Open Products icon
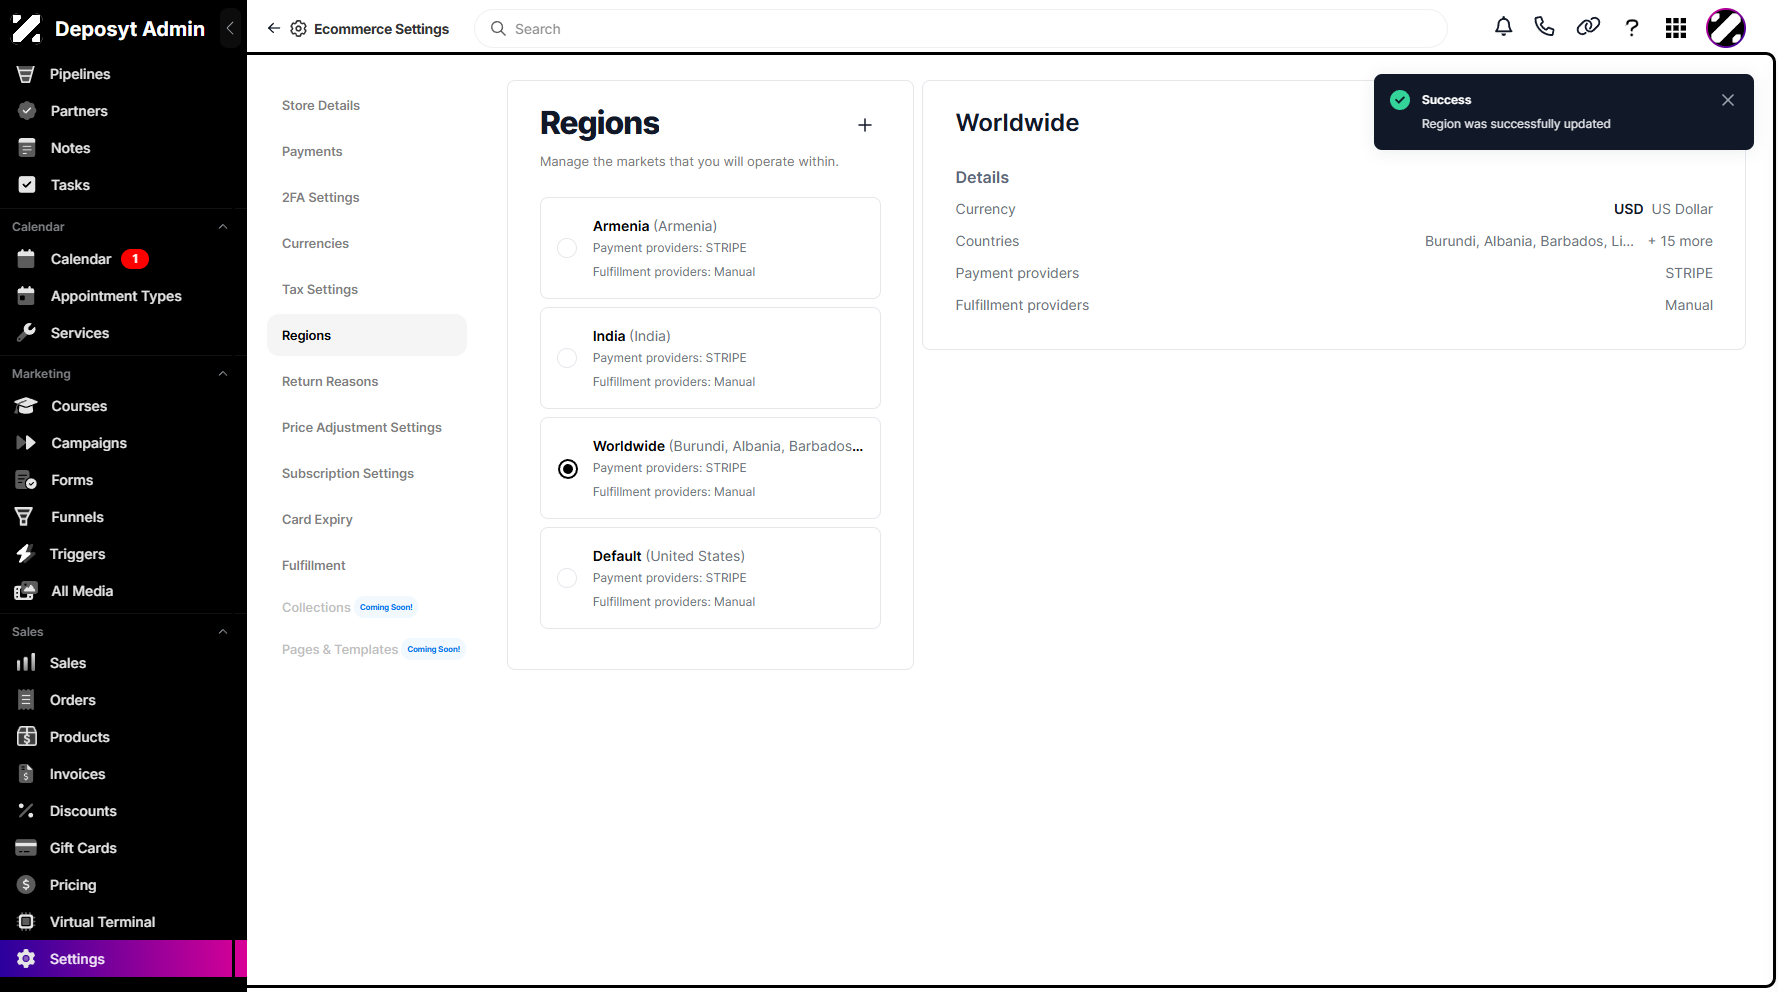Image resolution: width=1778 pixels, height=992 pixels. tap(27, 737)
